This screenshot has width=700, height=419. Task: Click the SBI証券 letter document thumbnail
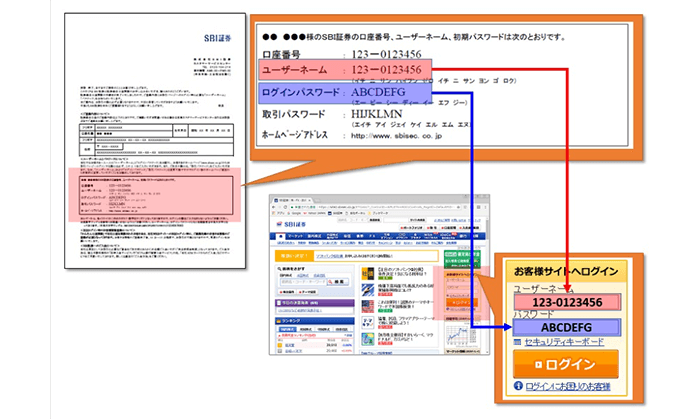coord(155,141)
